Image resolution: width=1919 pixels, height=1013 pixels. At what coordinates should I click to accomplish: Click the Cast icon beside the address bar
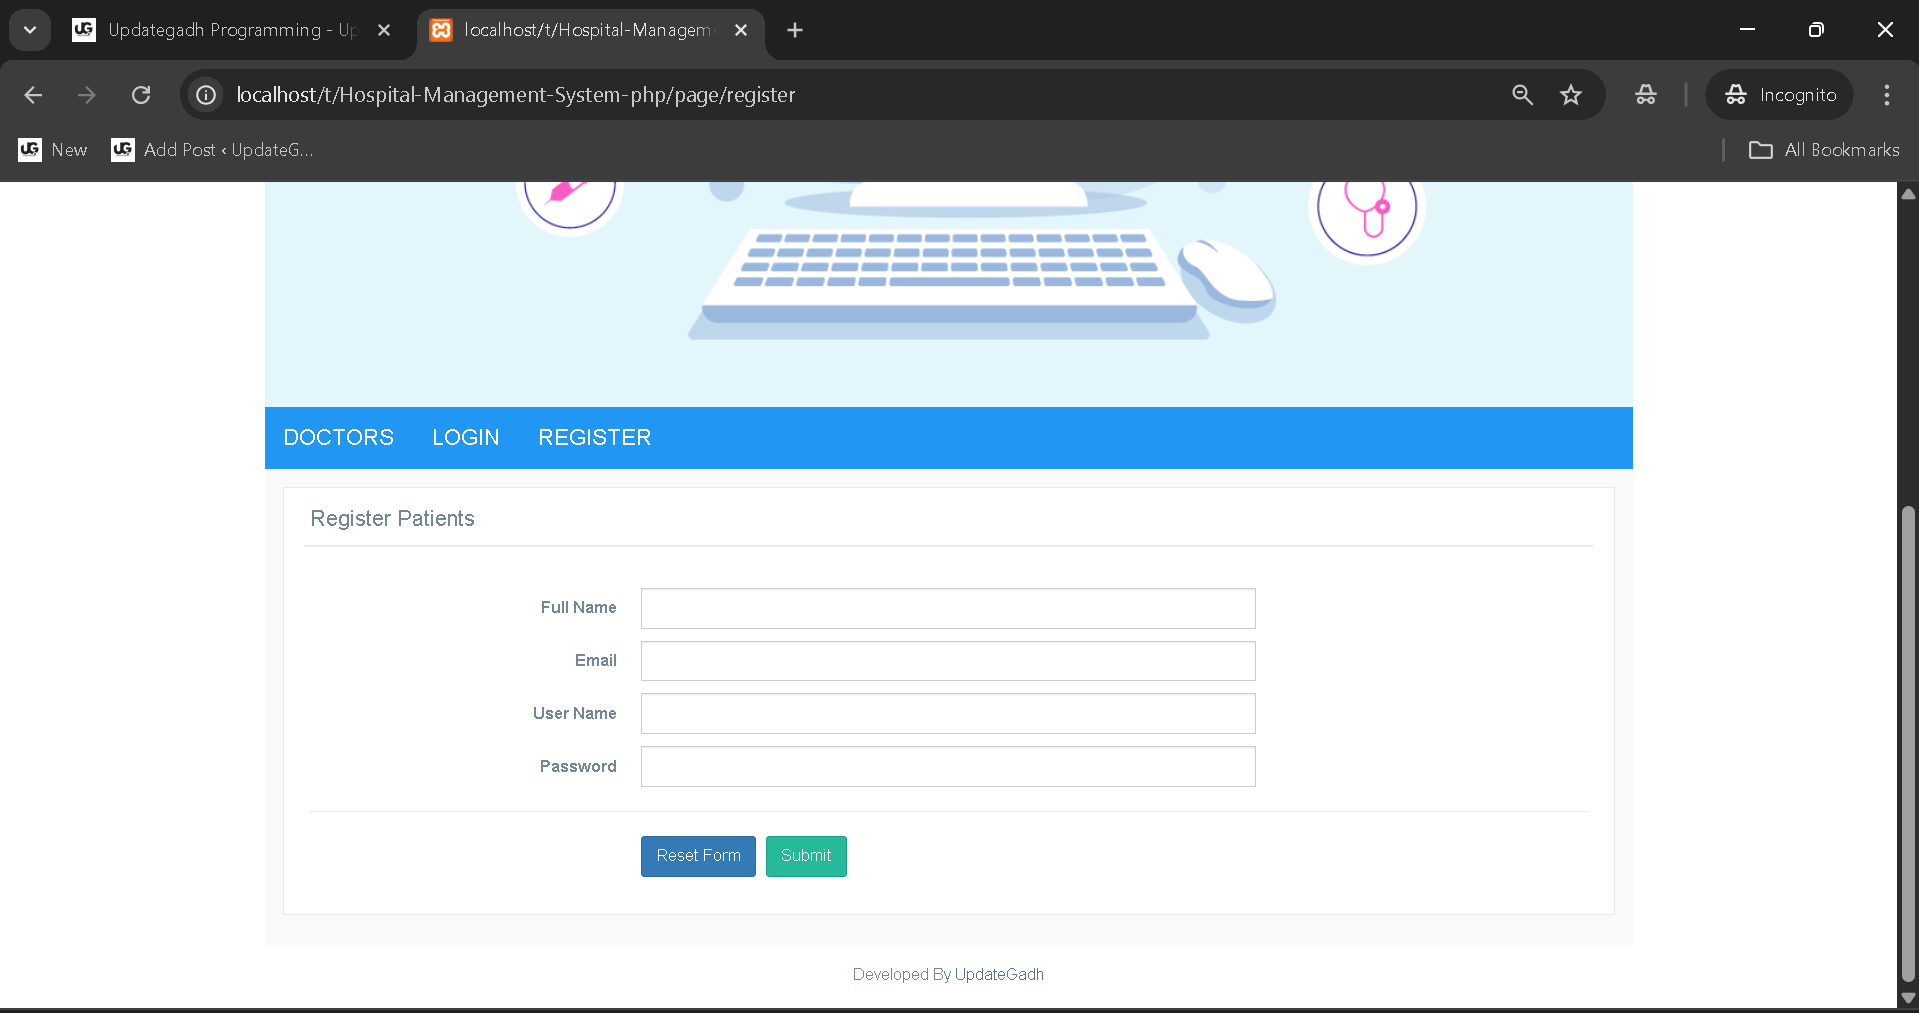point(1645,95)
